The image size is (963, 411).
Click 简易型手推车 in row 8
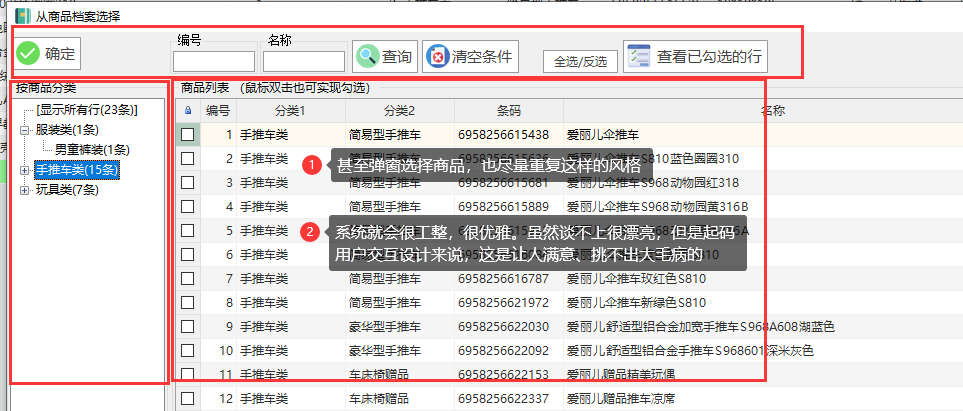tap(385, 302)
